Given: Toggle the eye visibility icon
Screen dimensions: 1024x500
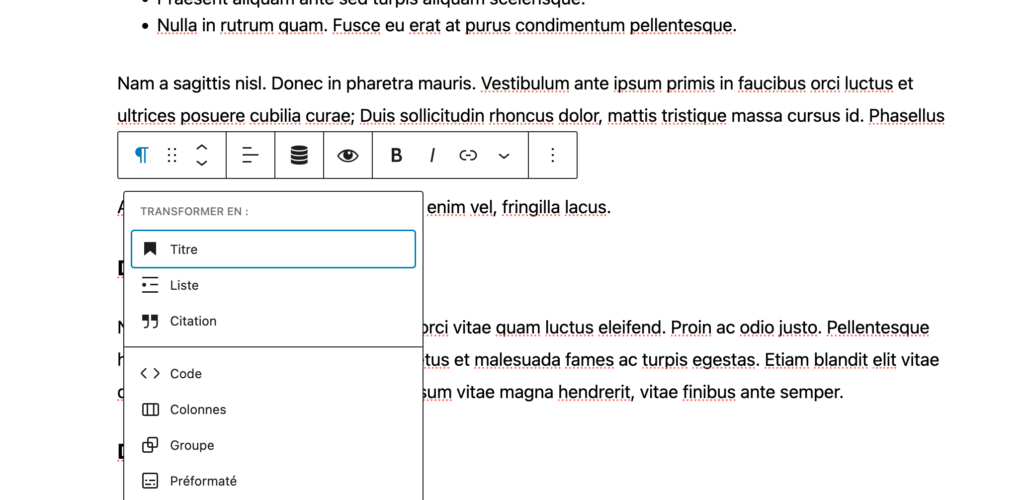Looking at the screenshot, I should (x=348, y=155).
